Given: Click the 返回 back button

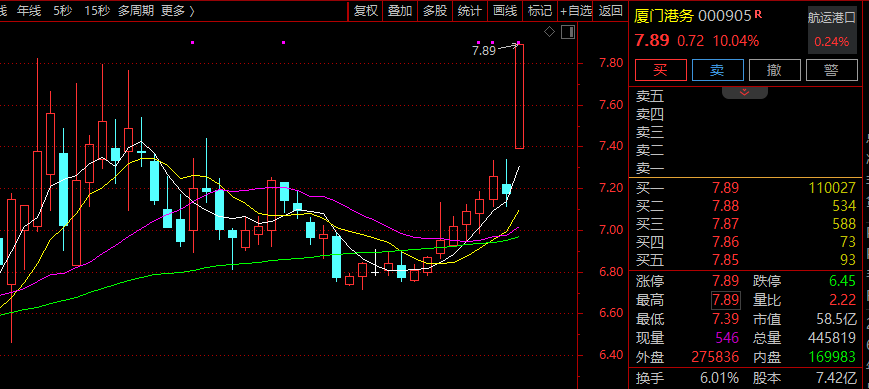Looking at the screenshot, I should (x=611, y=11).
